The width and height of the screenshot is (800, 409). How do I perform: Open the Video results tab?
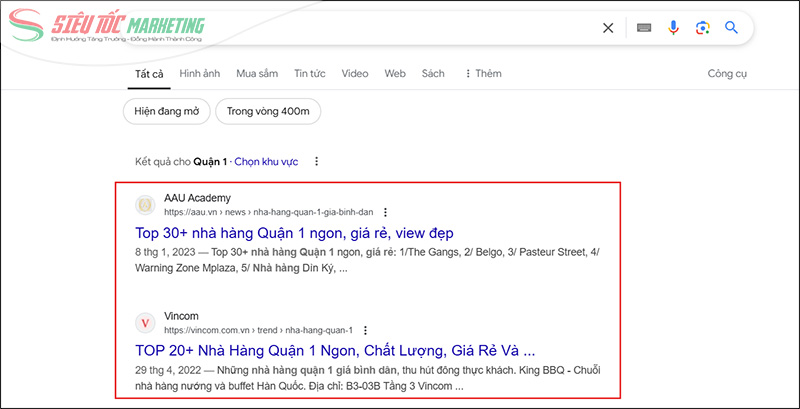354,74
